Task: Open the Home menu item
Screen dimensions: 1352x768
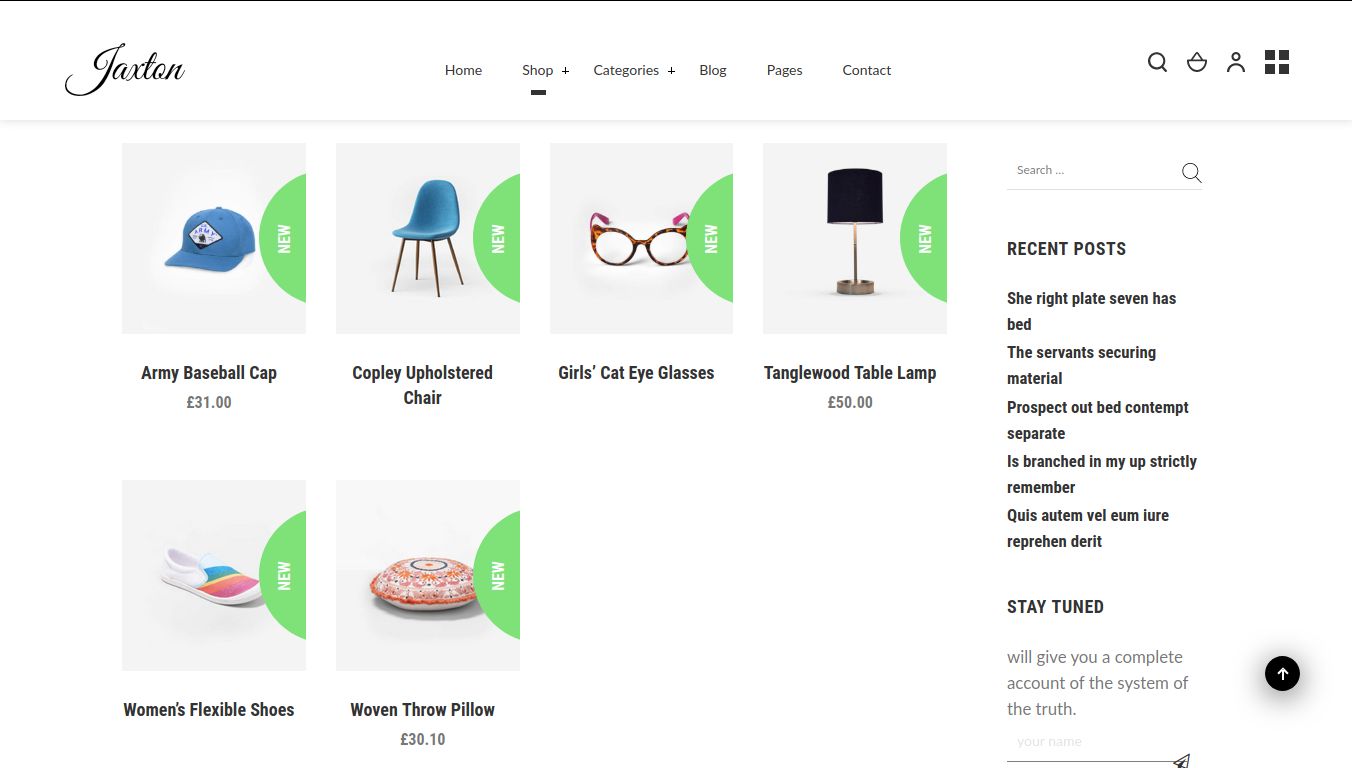Action: coord(463,70)
